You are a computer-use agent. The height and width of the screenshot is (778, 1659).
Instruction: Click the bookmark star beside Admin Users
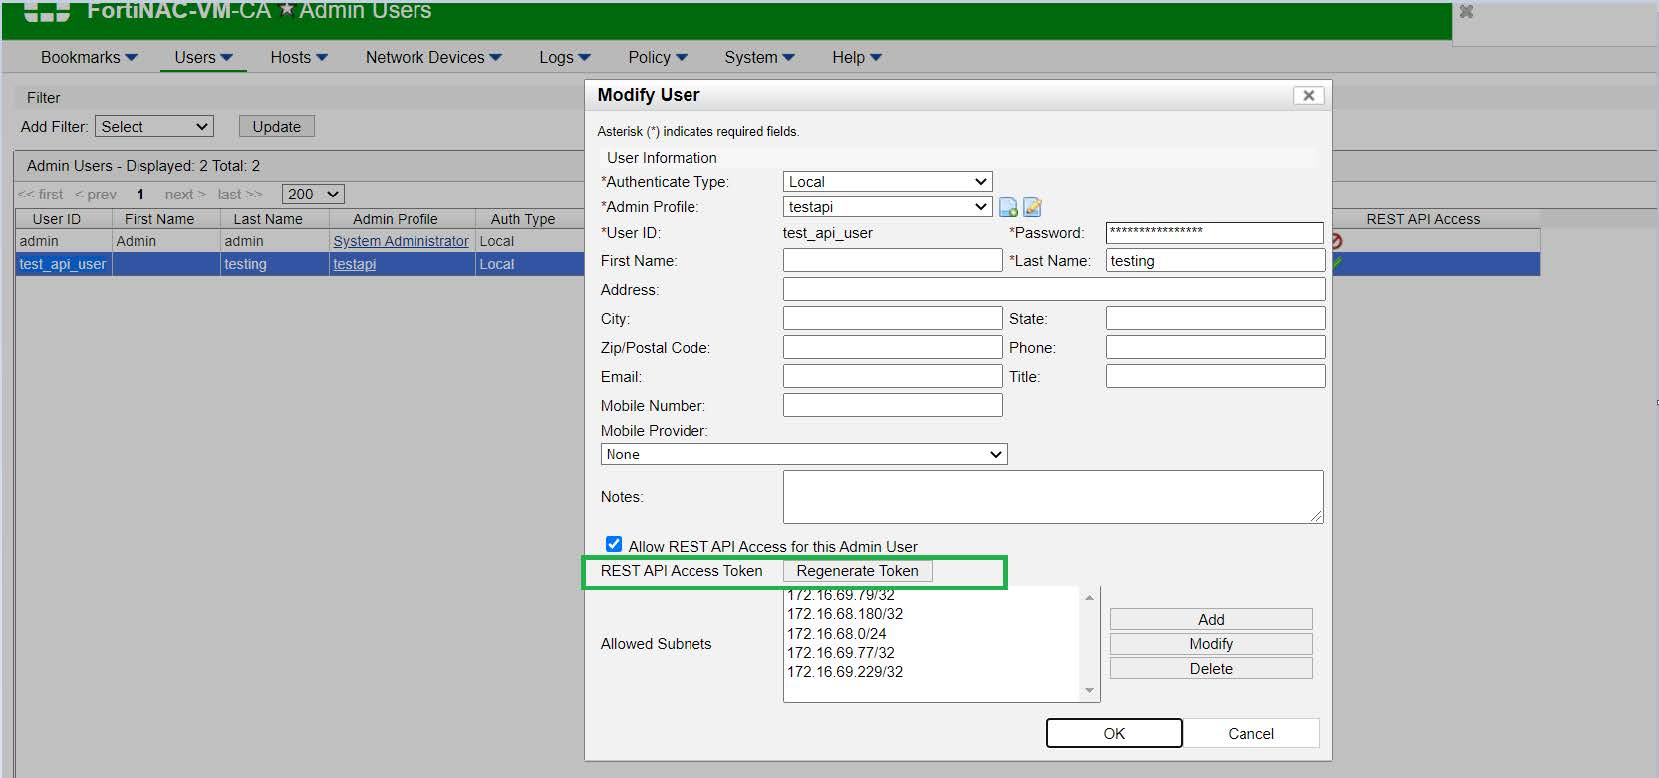tap(285, 11)
